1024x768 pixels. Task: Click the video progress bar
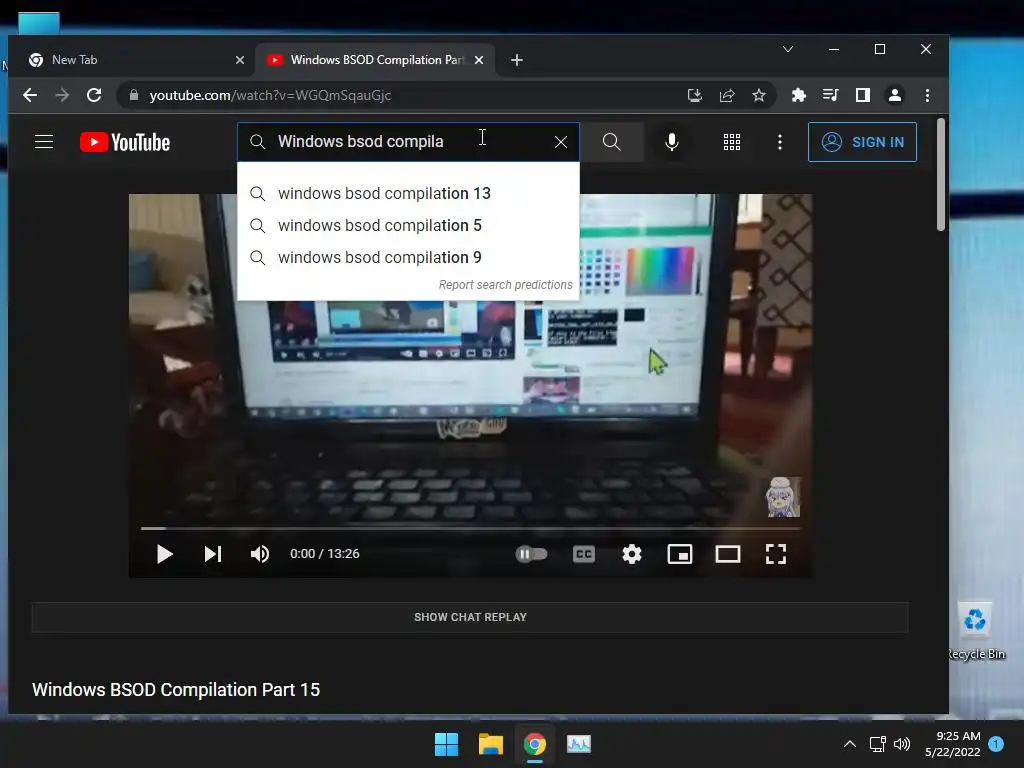pyautogui.click(x=470, y=528)
